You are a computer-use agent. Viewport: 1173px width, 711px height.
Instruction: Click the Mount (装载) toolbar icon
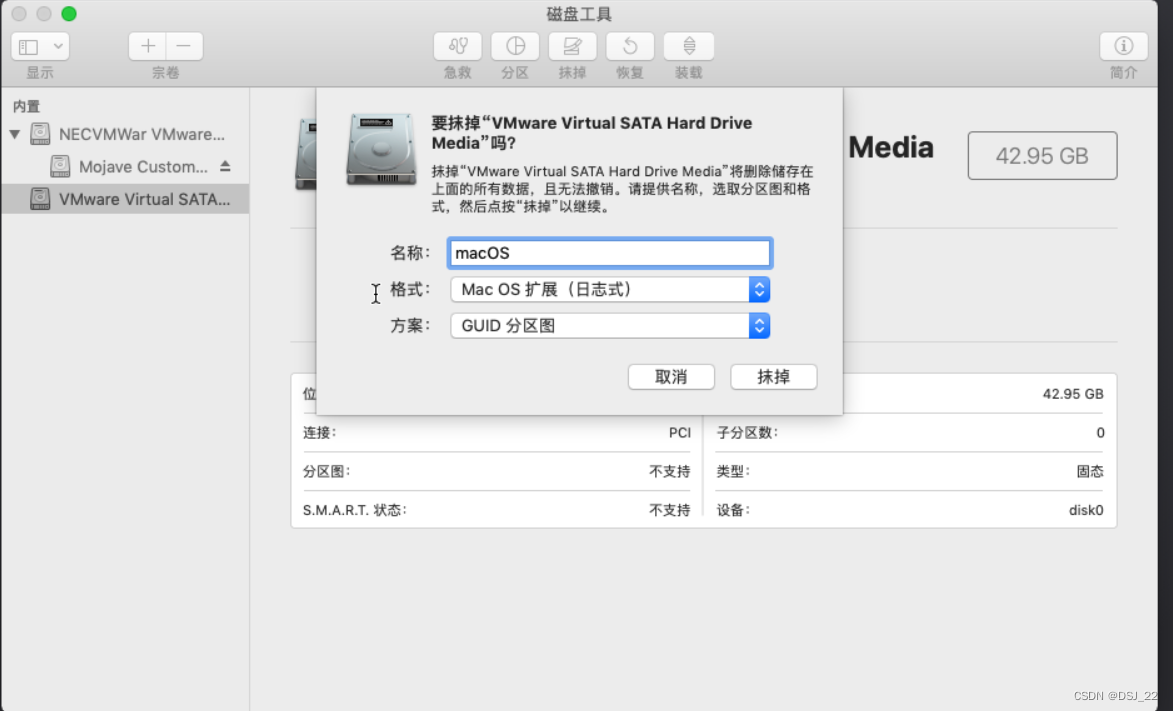(688, 46)
